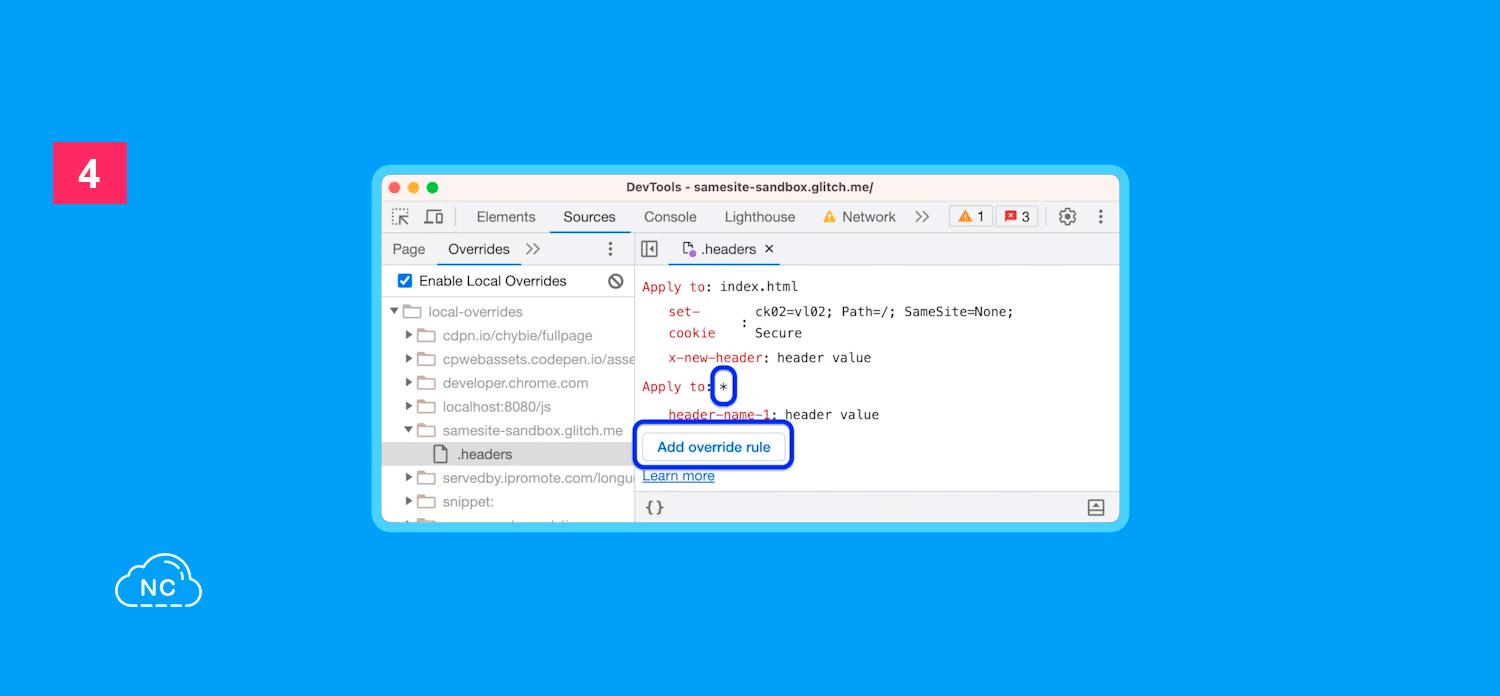Viewport: 1500px width, 696px height.
Task: Select the localhost:8080/js folder name
Action: click(496, 407)
